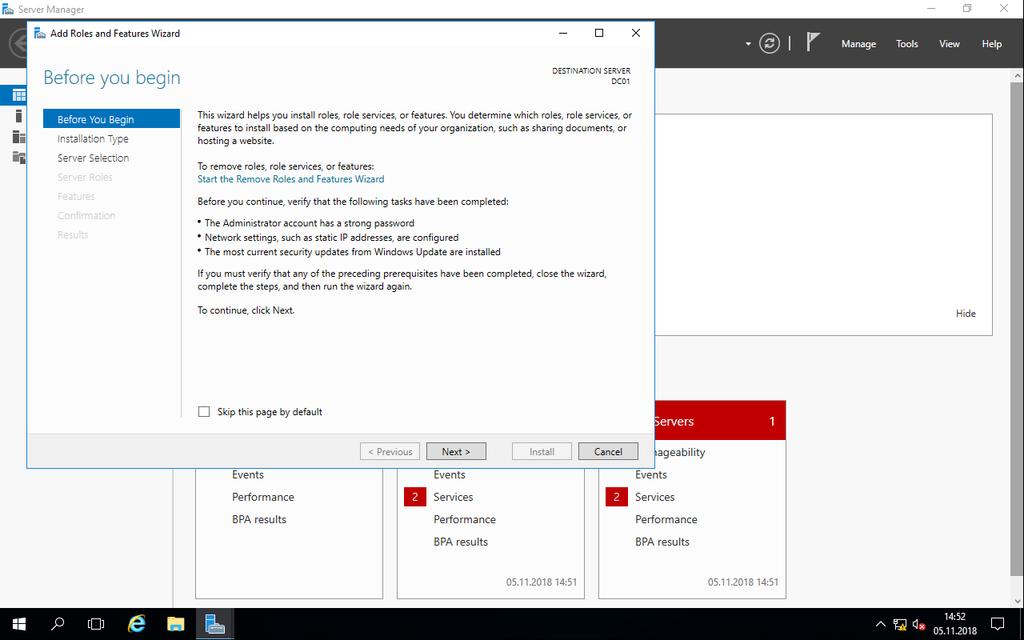Open the Windows Start menu

click(19, 624)
